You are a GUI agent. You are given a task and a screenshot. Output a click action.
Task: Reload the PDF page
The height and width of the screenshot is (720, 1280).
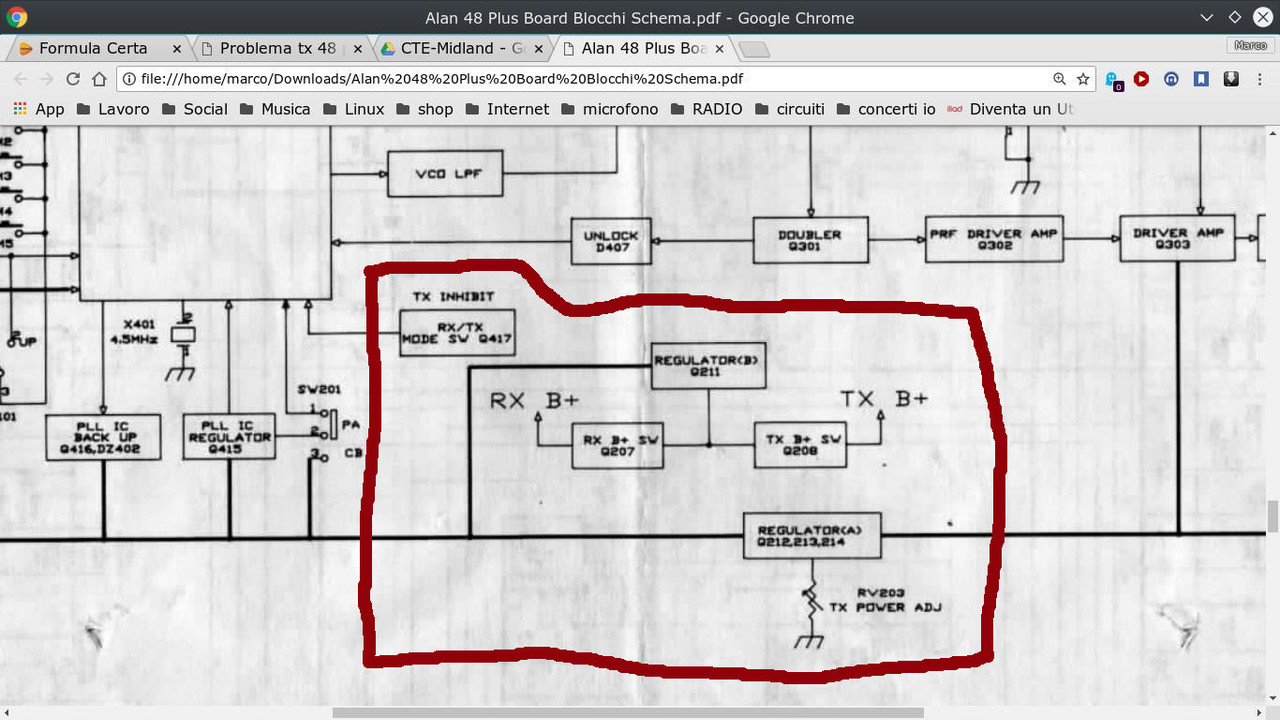tap(73, 79)
